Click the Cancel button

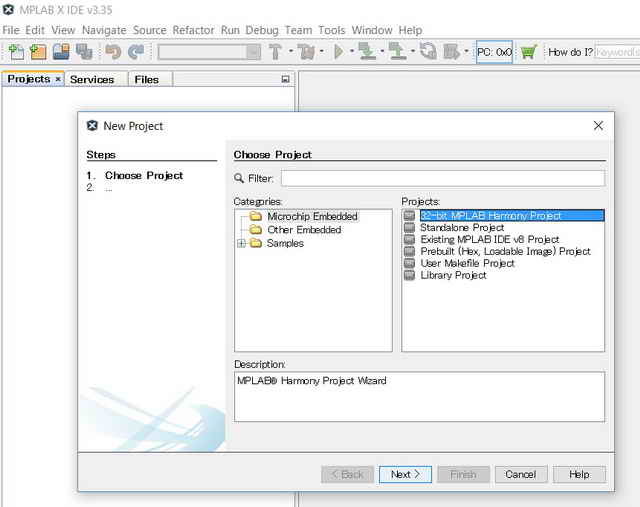click(521, 474)
